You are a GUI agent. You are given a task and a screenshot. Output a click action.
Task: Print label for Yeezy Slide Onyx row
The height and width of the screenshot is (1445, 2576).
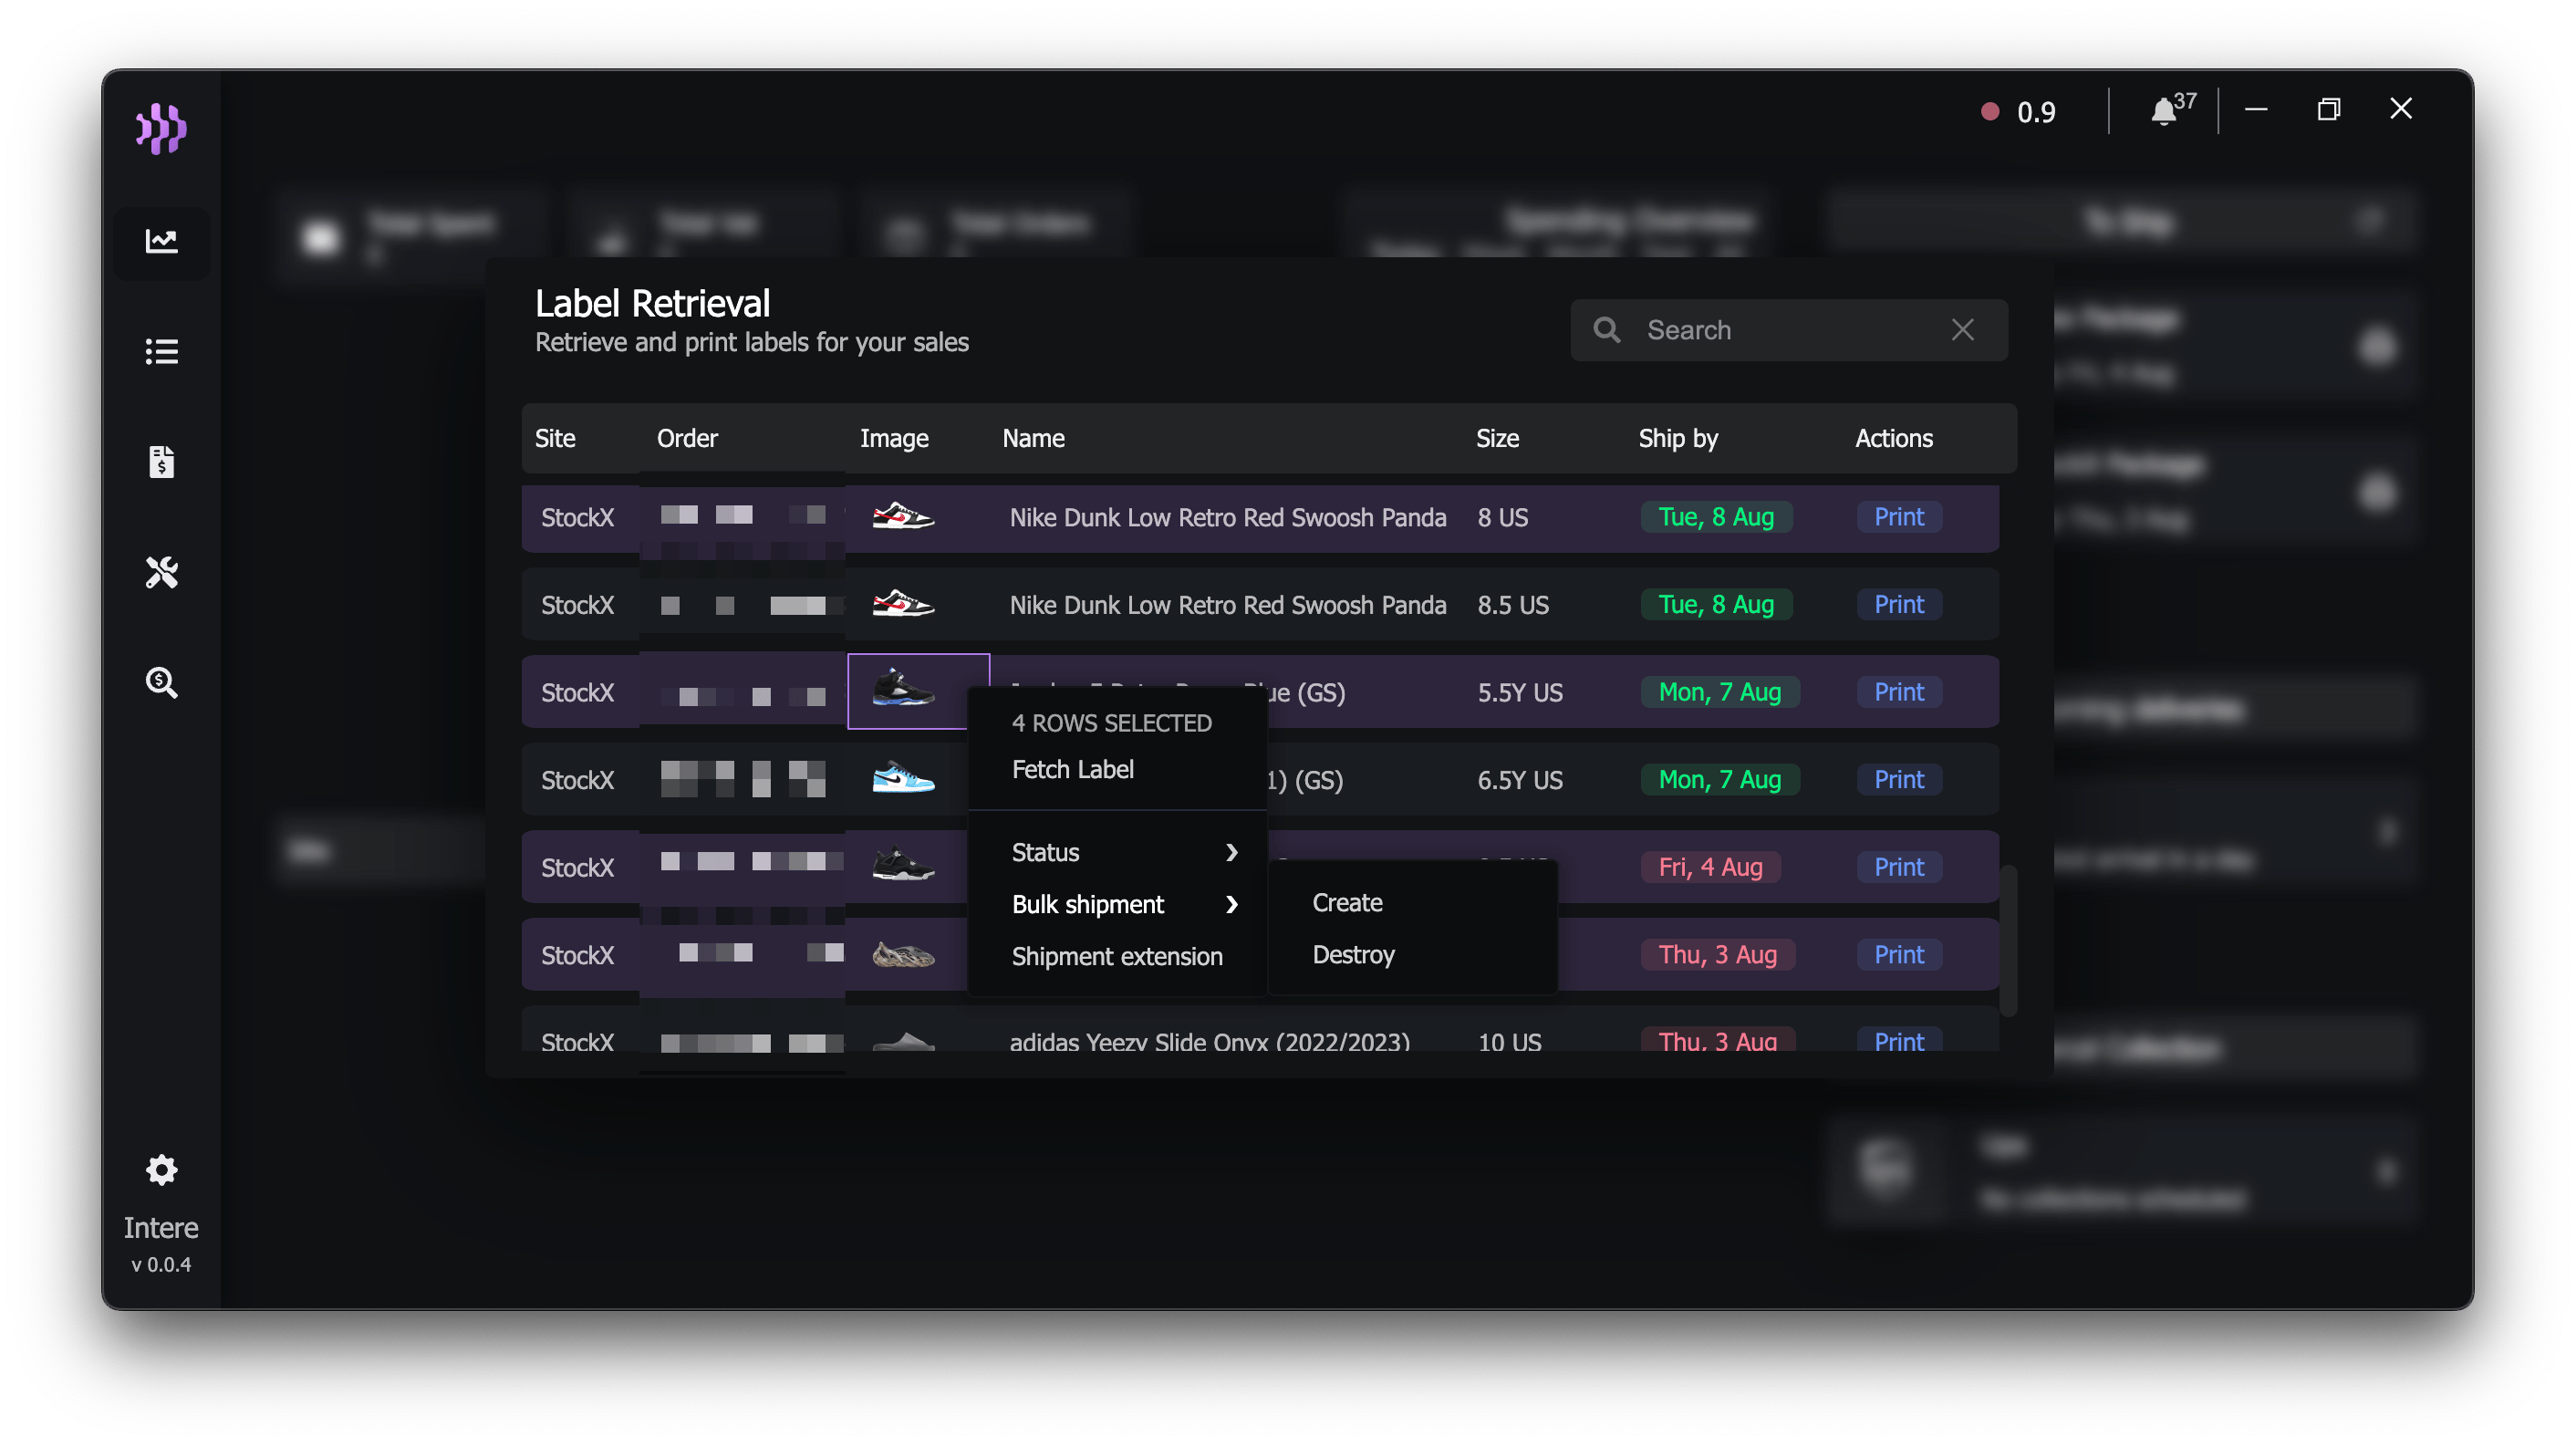pyautogui.click(x=1899, y=1040)
